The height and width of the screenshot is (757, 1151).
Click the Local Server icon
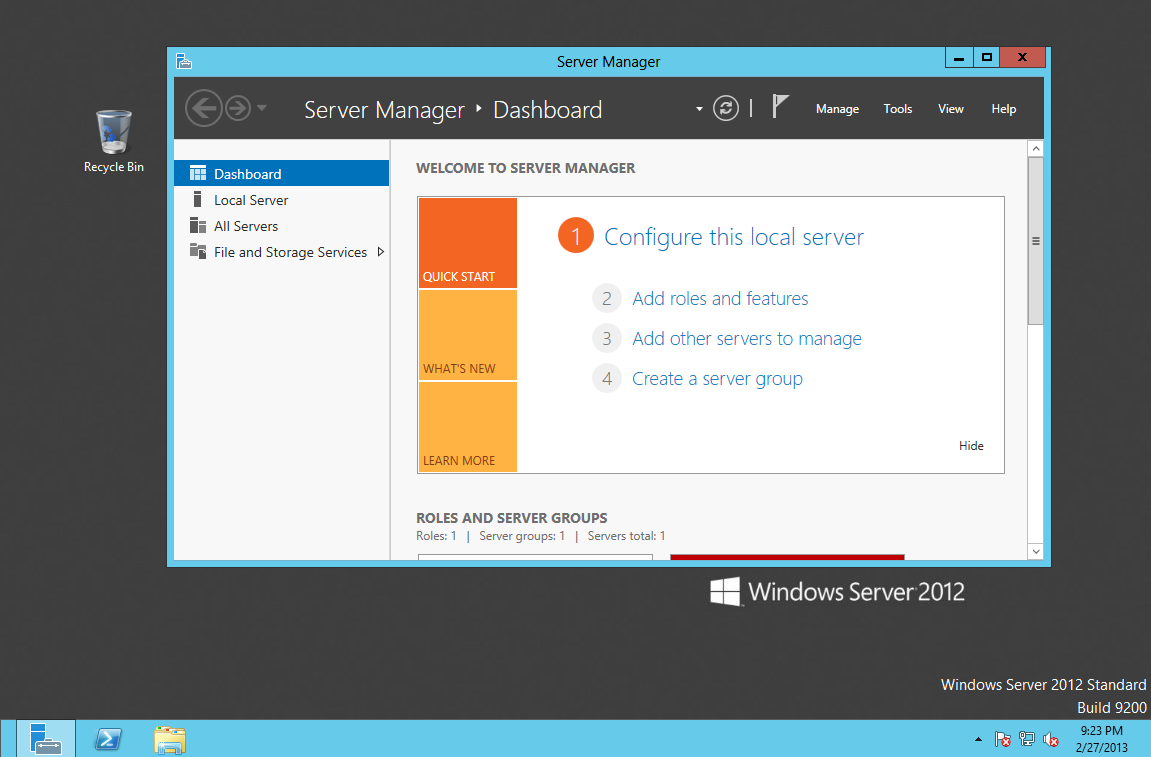click(197, 200)
